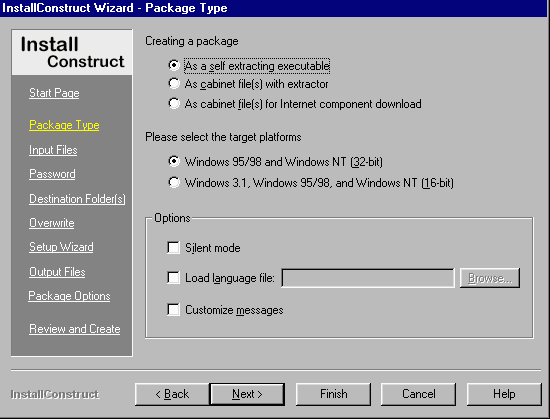Click the Options group label

[x=172, y=218]
